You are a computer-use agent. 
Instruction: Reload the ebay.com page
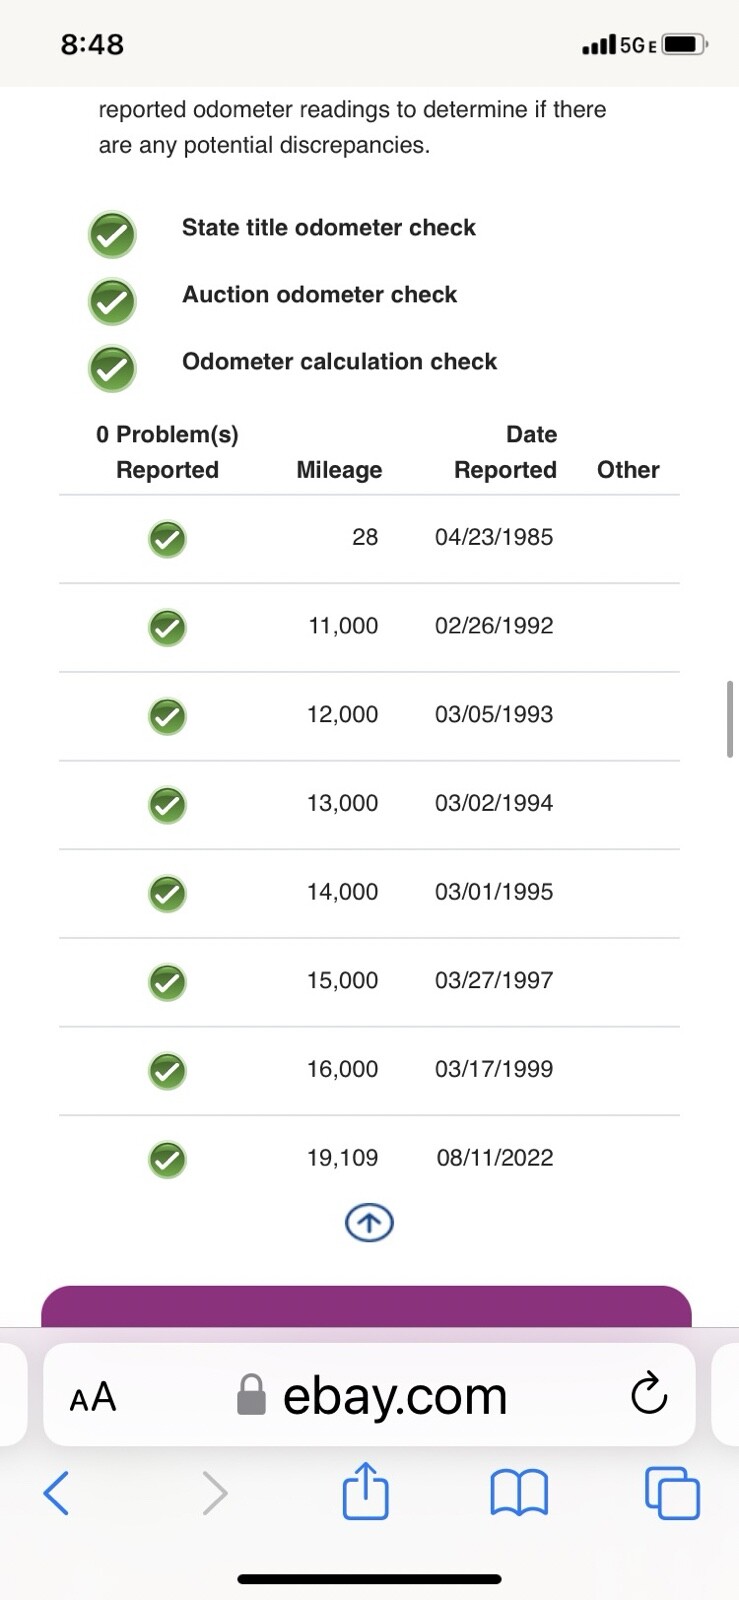(649, 1394)
